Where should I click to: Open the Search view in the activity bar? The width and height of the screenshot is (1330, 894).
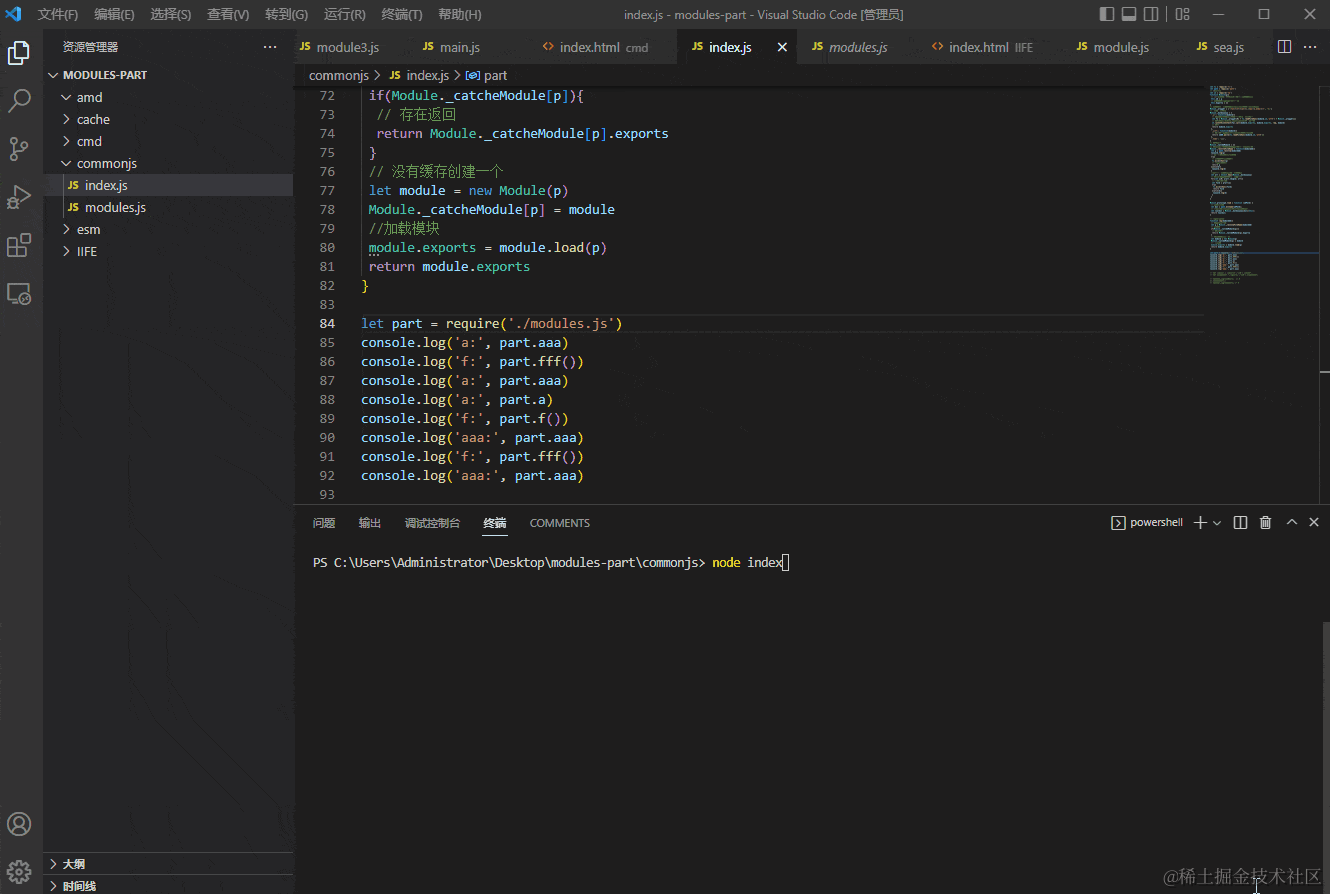tap(19, 100)
